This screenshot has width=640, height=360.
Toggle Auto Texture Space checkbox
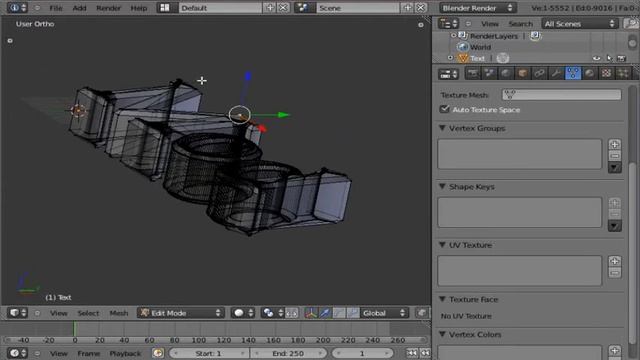[444, 109]
